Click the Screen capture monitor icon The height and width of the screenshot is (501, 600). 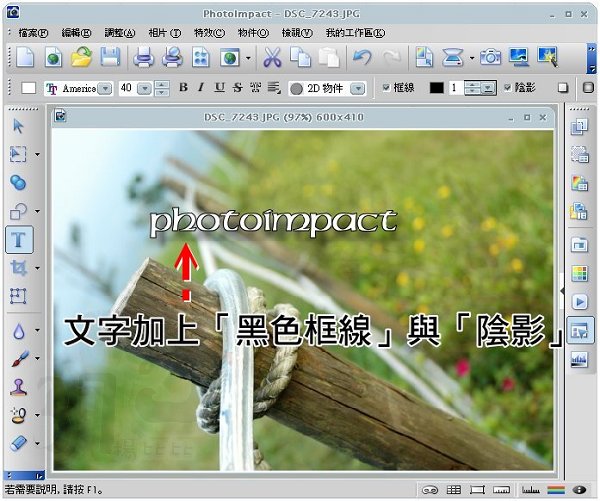coord(519,57)
